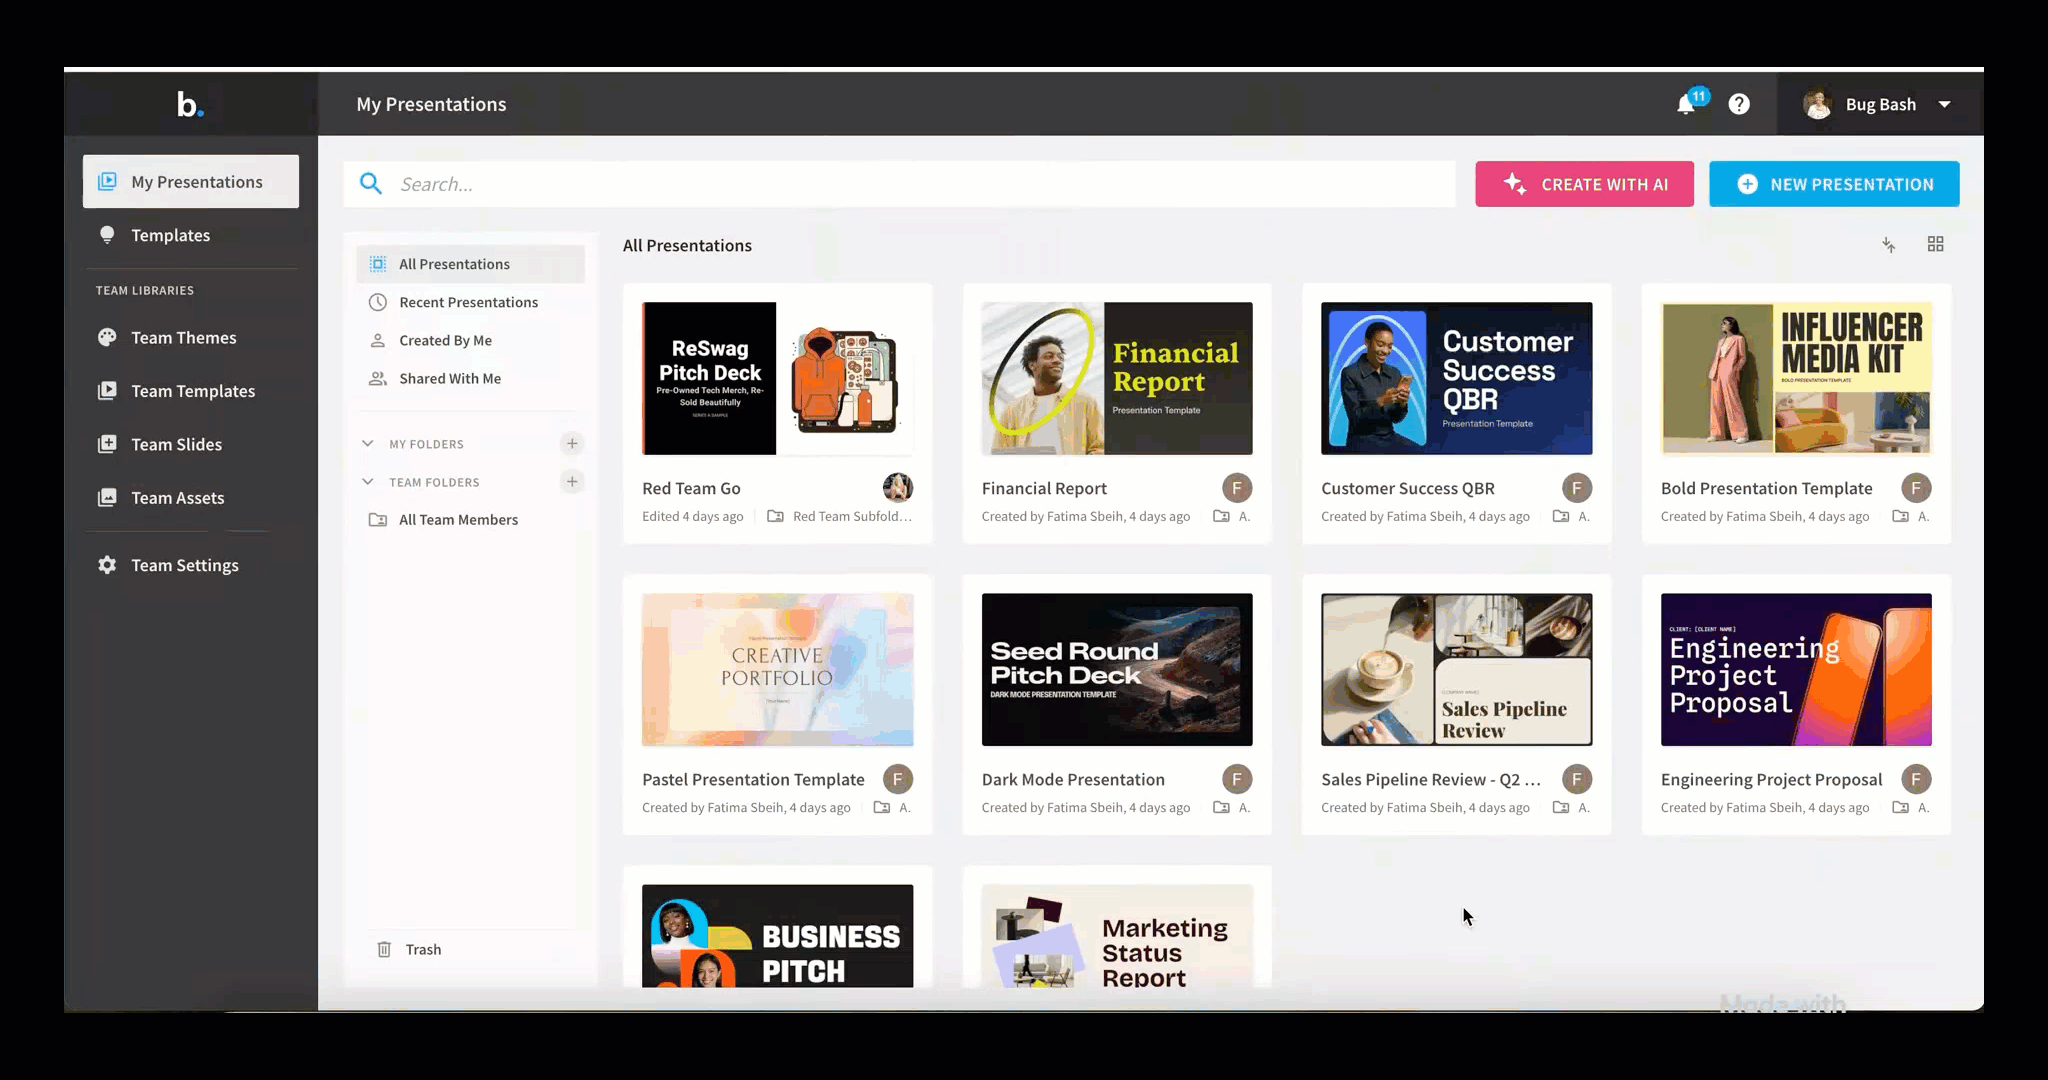
Task: Open Team Settings
Action: pyautogui.click(x=191, y=565)
